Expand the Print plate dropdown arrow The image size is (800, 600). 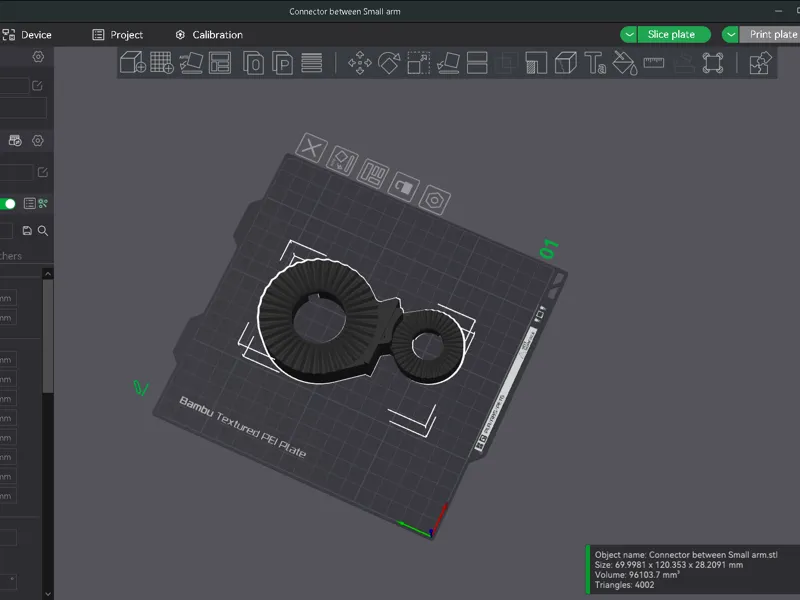[731, 34]
